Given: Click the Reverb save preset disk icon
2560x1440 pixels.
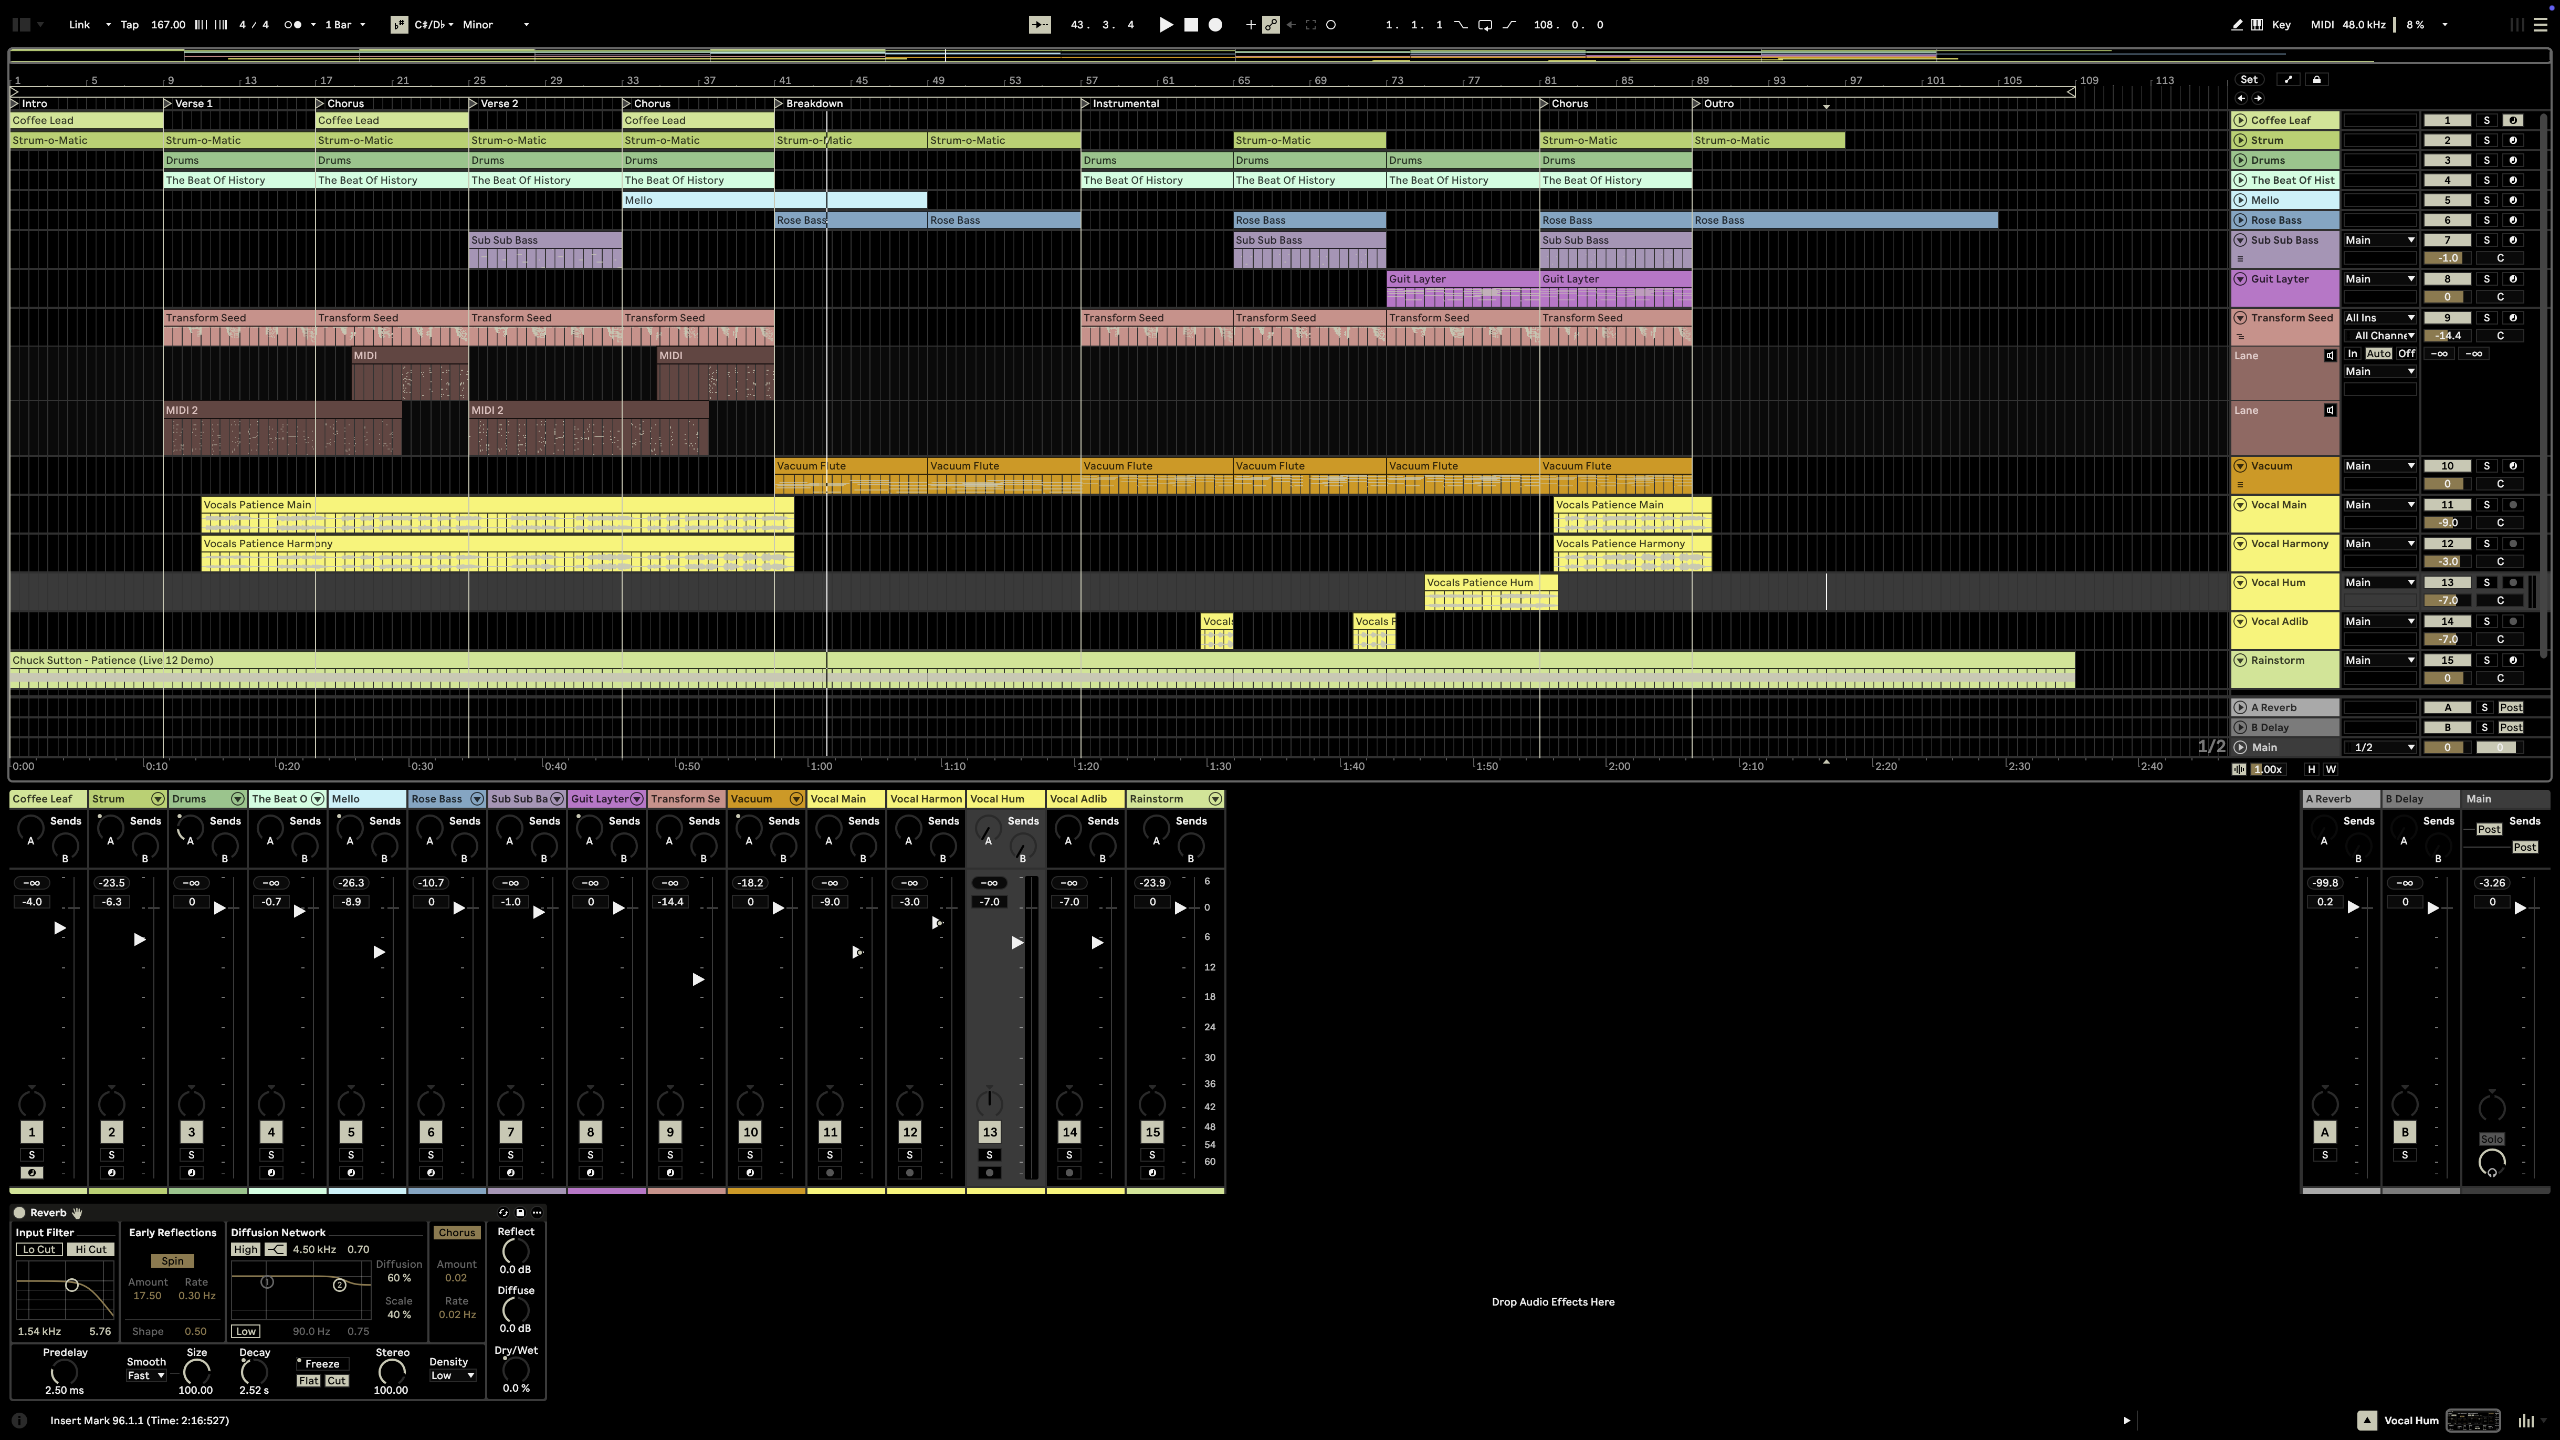Looking at the screenshot, I should [x=520, y=1213].
